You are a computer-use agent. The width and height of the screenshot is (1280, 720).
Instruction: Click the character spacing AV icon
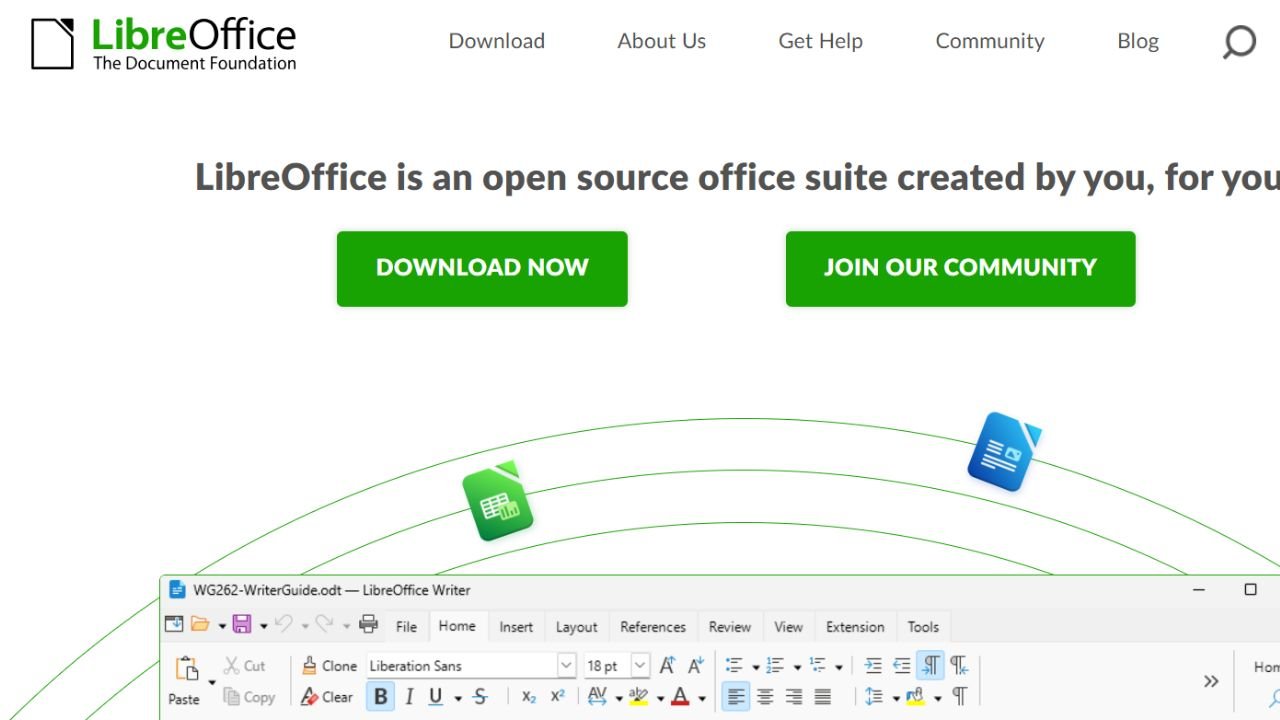point(598,696)
